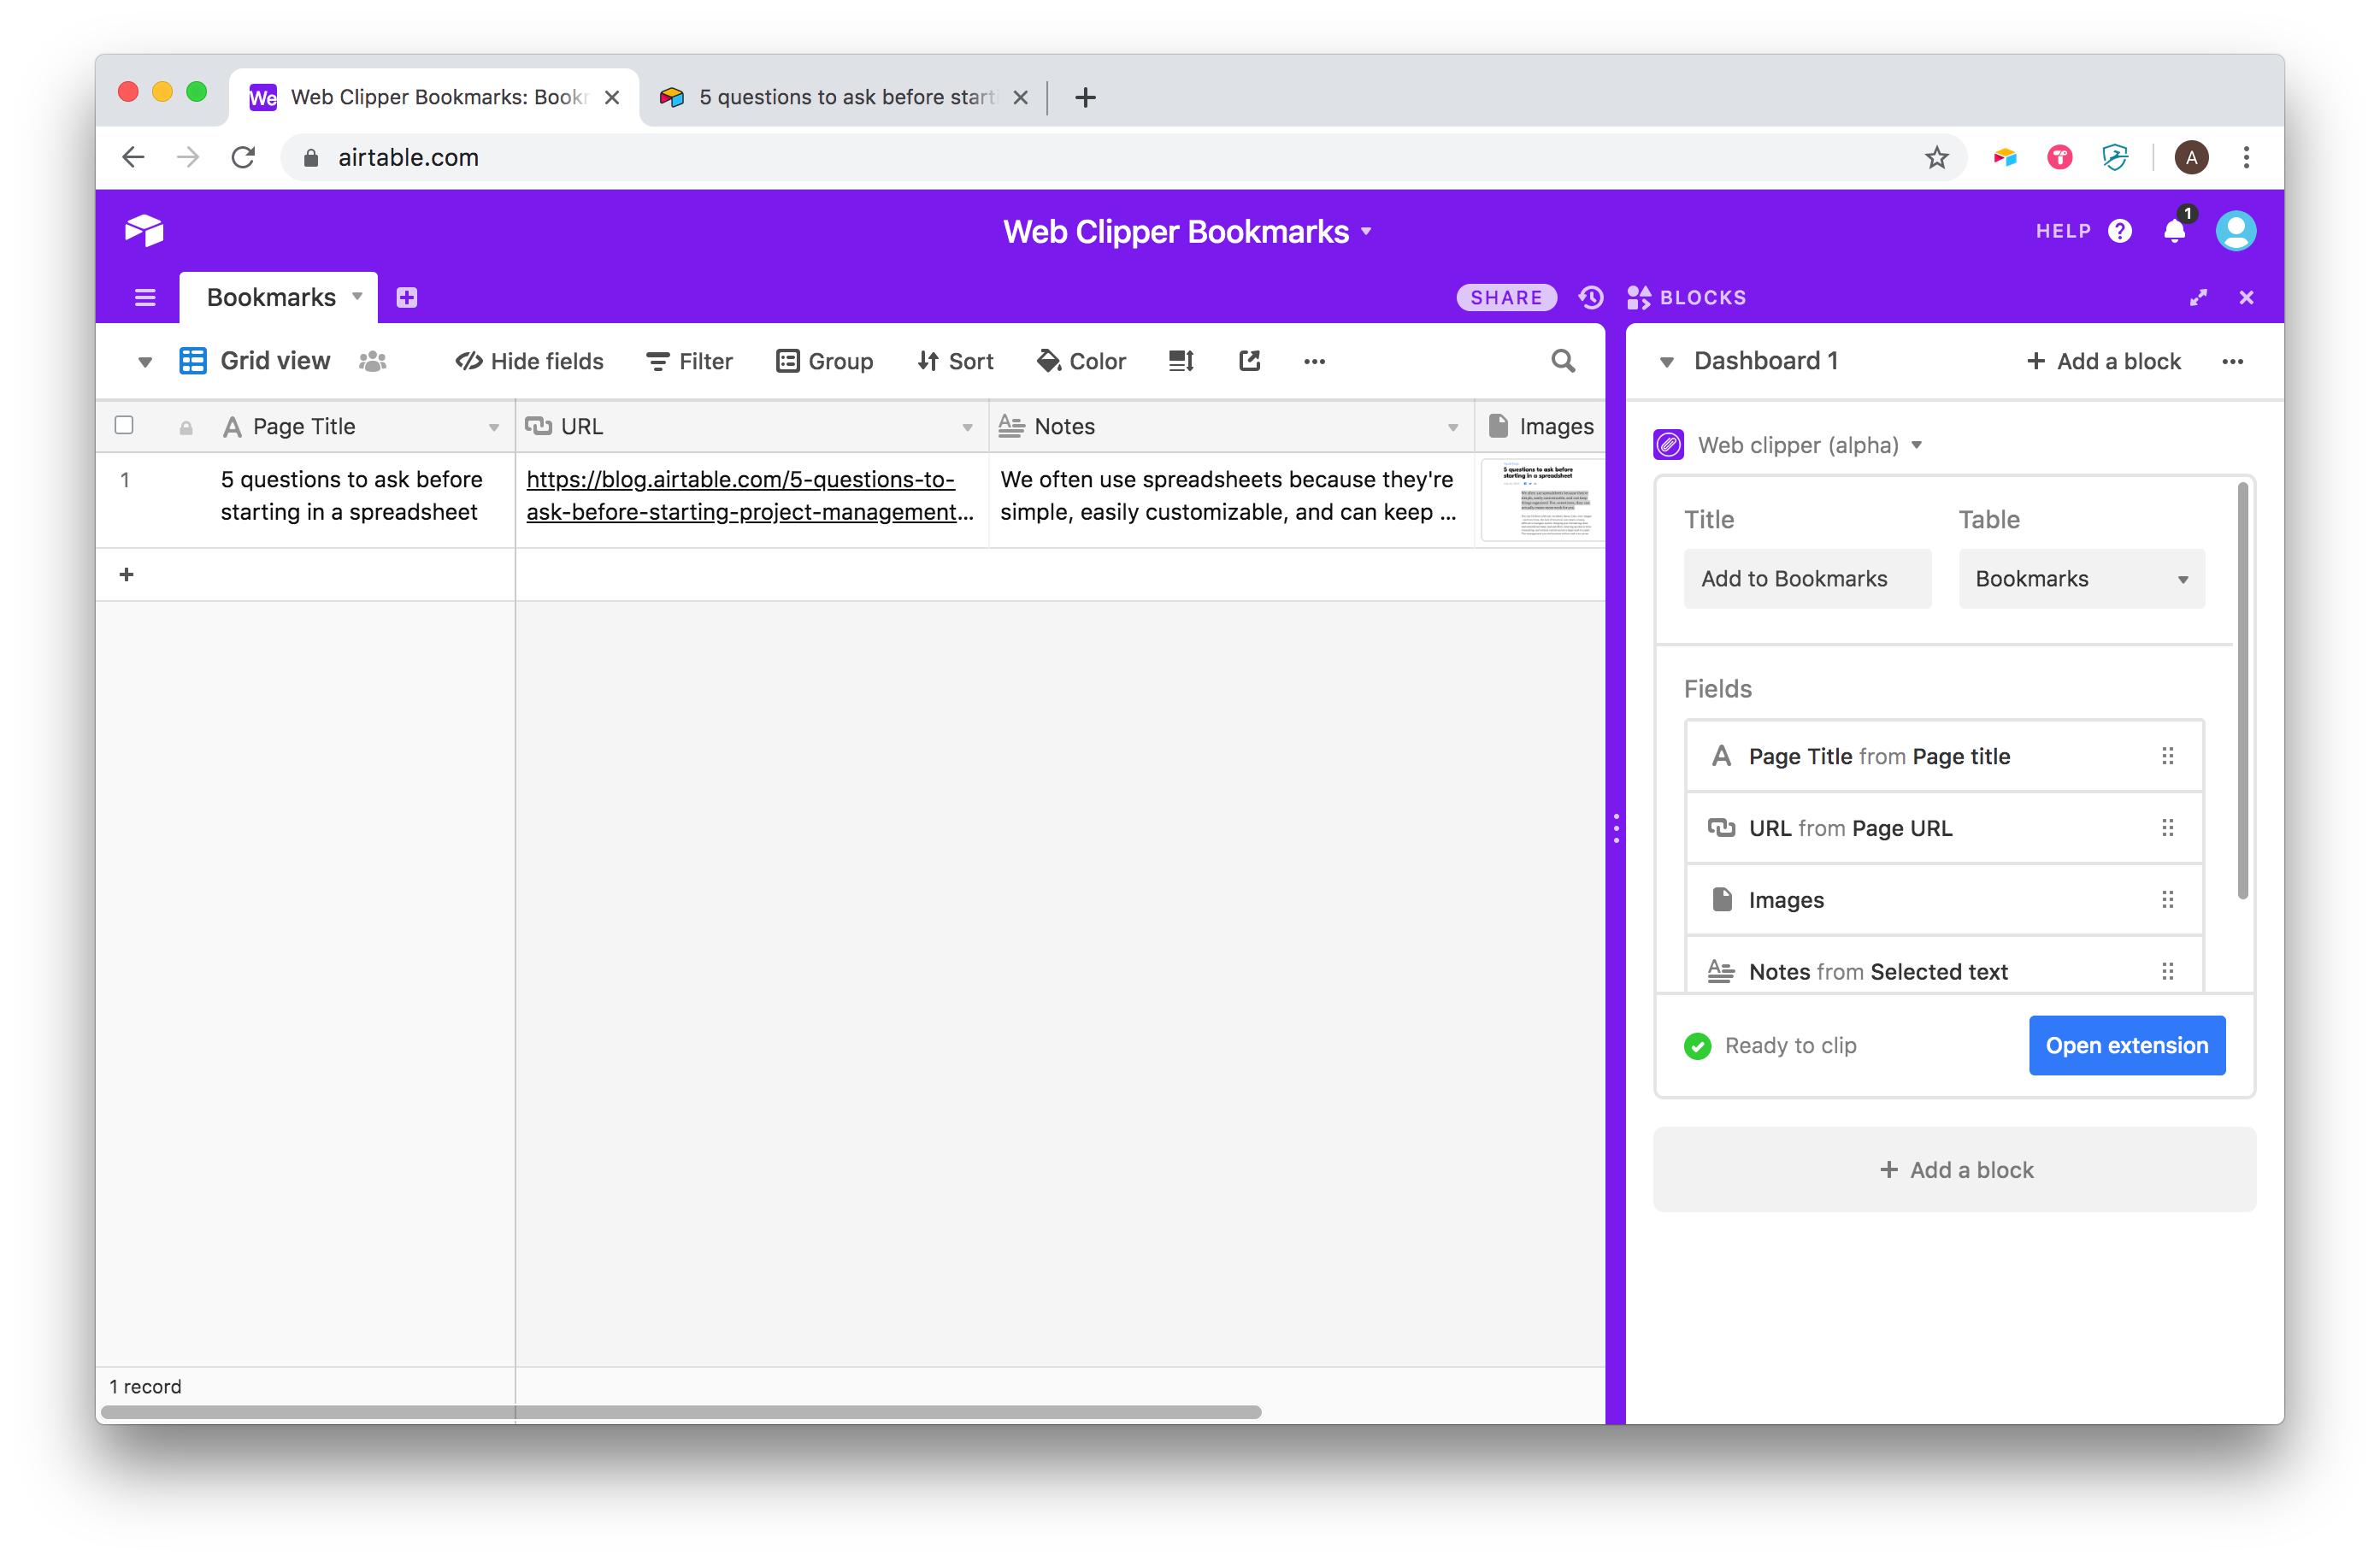Open Hide fields menu
Viewport: 2380px width, 1561px height.
(529, 361)
